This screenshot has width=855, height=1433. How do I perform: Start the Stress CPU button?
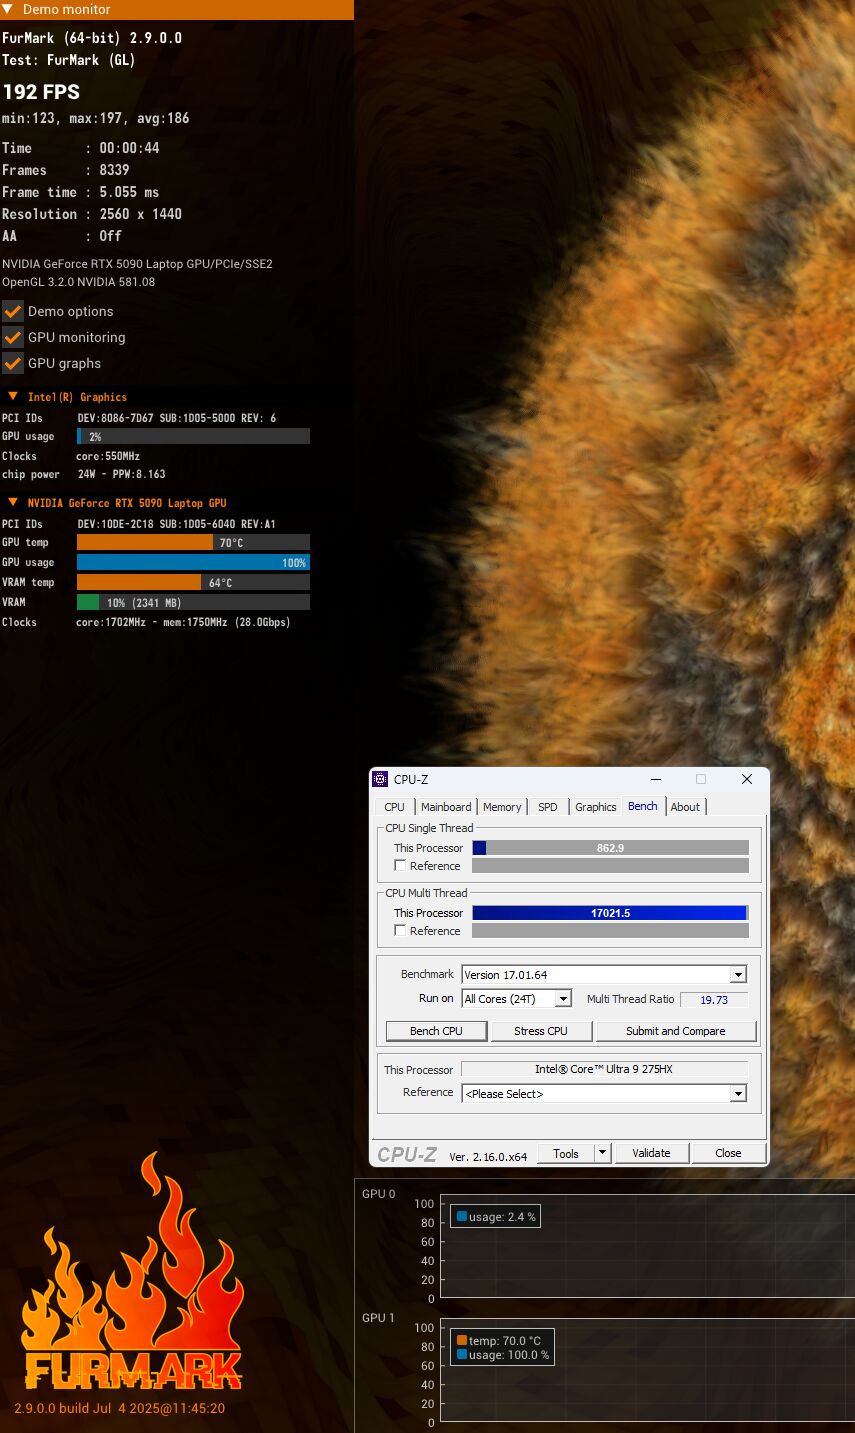click(x=541, y=1031)
